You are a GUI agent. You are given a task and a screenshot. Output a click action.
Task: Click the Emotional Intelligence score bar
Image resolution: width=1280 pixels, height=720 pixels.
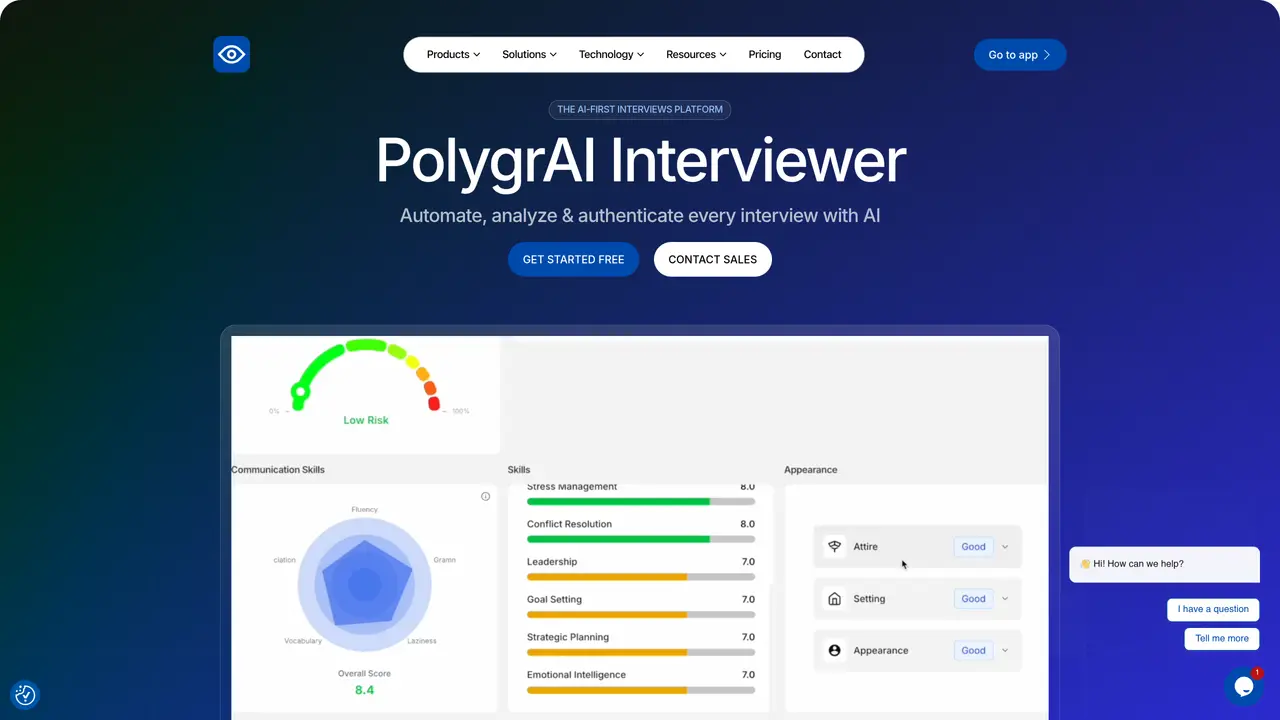tap(641, 690)
